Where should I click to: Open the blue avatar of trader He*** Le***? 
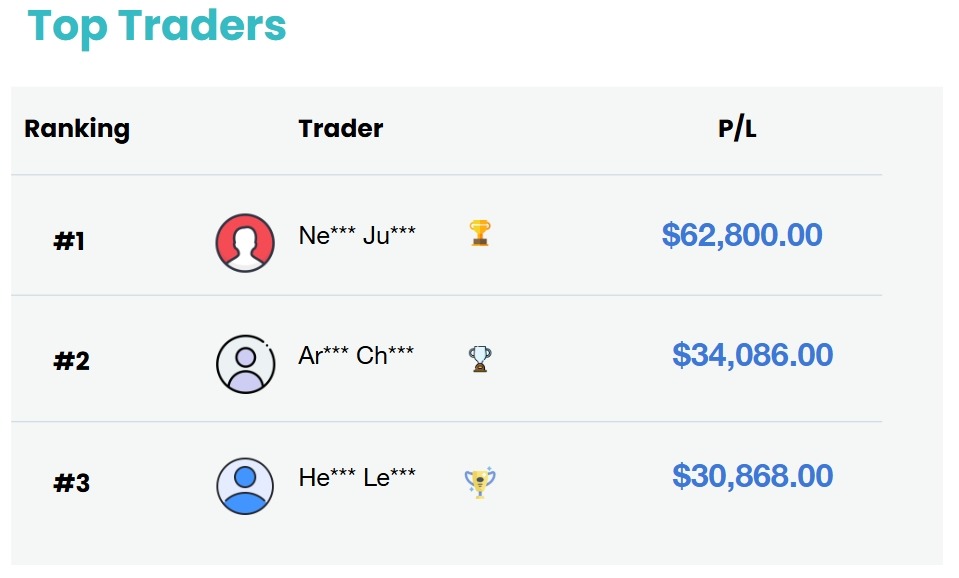[245, 486]
